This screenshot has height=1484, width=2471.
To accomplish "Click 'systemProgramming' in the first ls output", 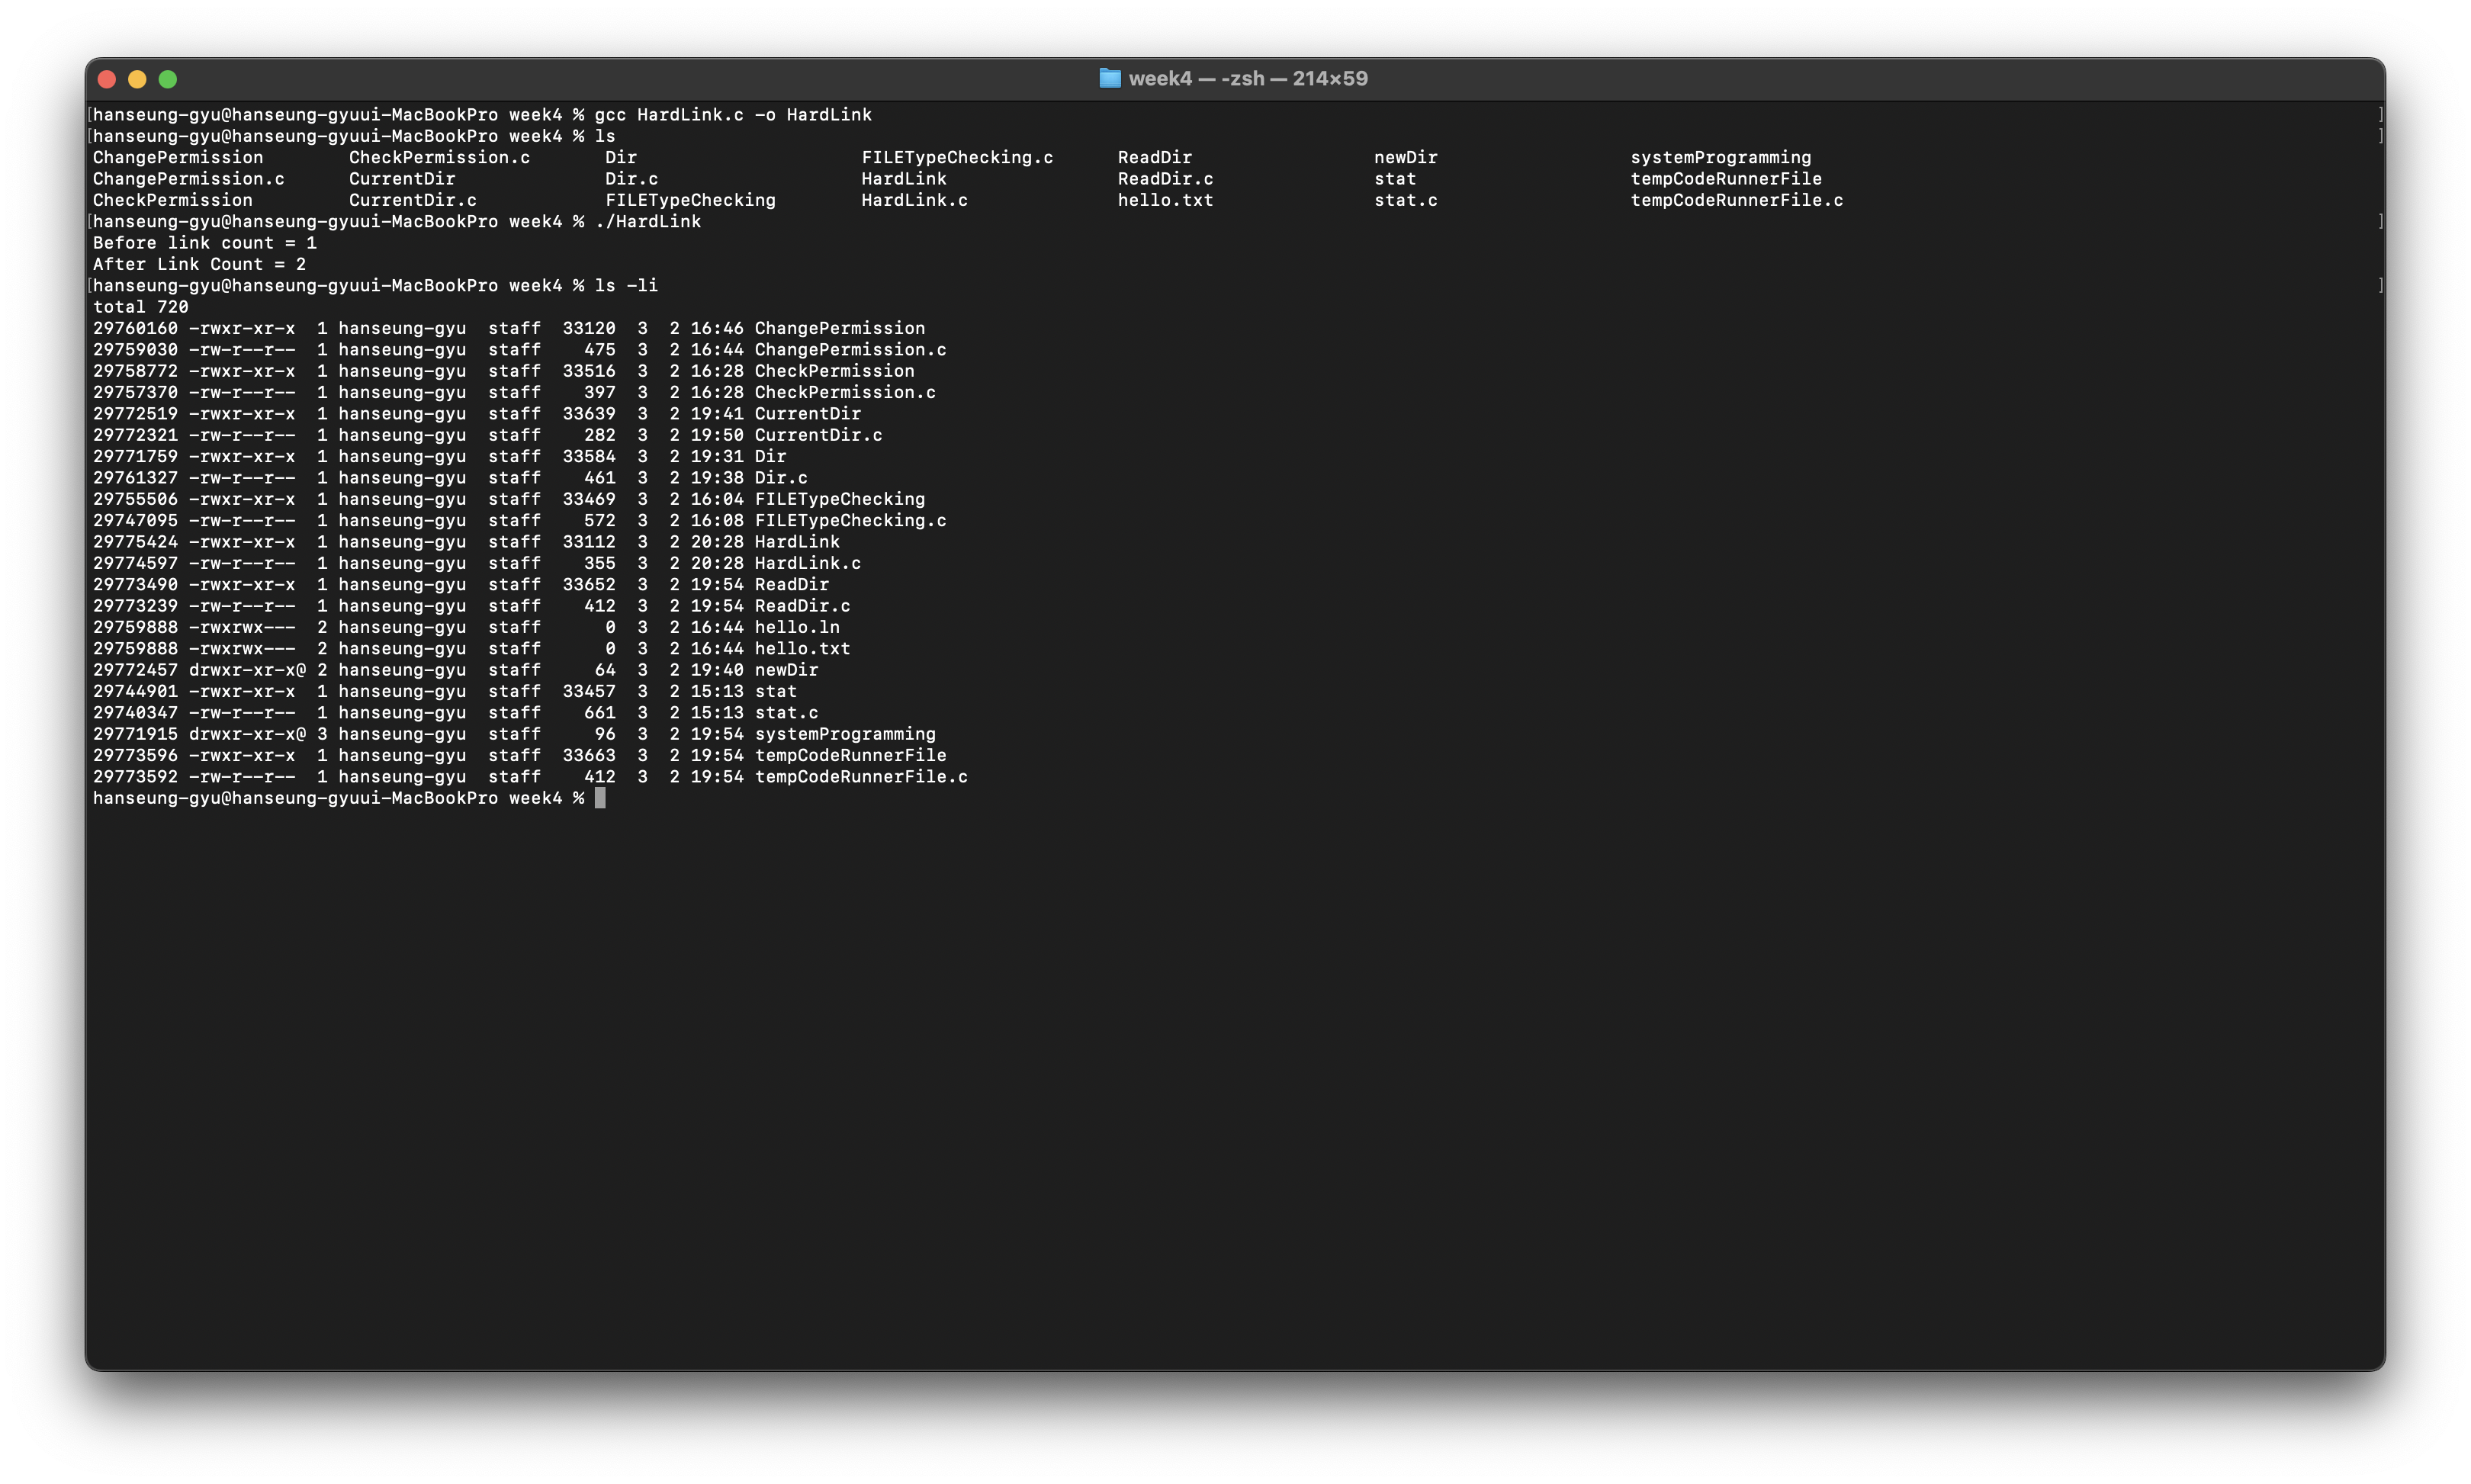I will tap(1720, 158).
